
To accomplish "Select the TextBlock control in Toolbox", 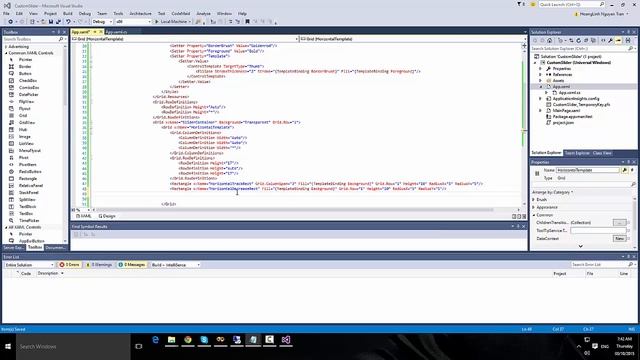I will point(27,207).
